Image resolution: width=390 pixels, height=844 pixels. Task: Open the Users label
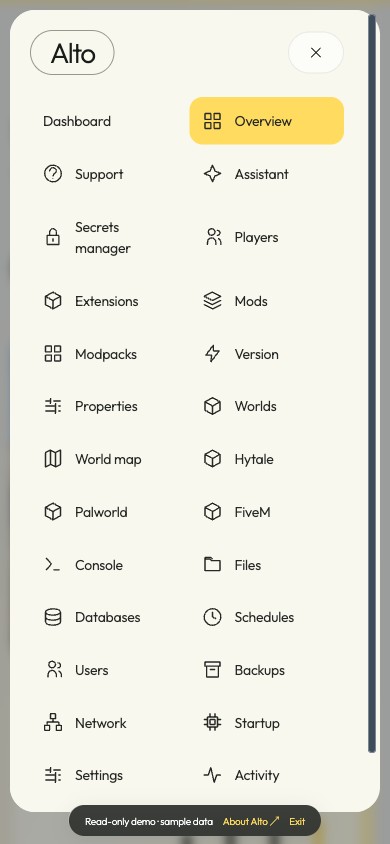[x=91, y=670]
